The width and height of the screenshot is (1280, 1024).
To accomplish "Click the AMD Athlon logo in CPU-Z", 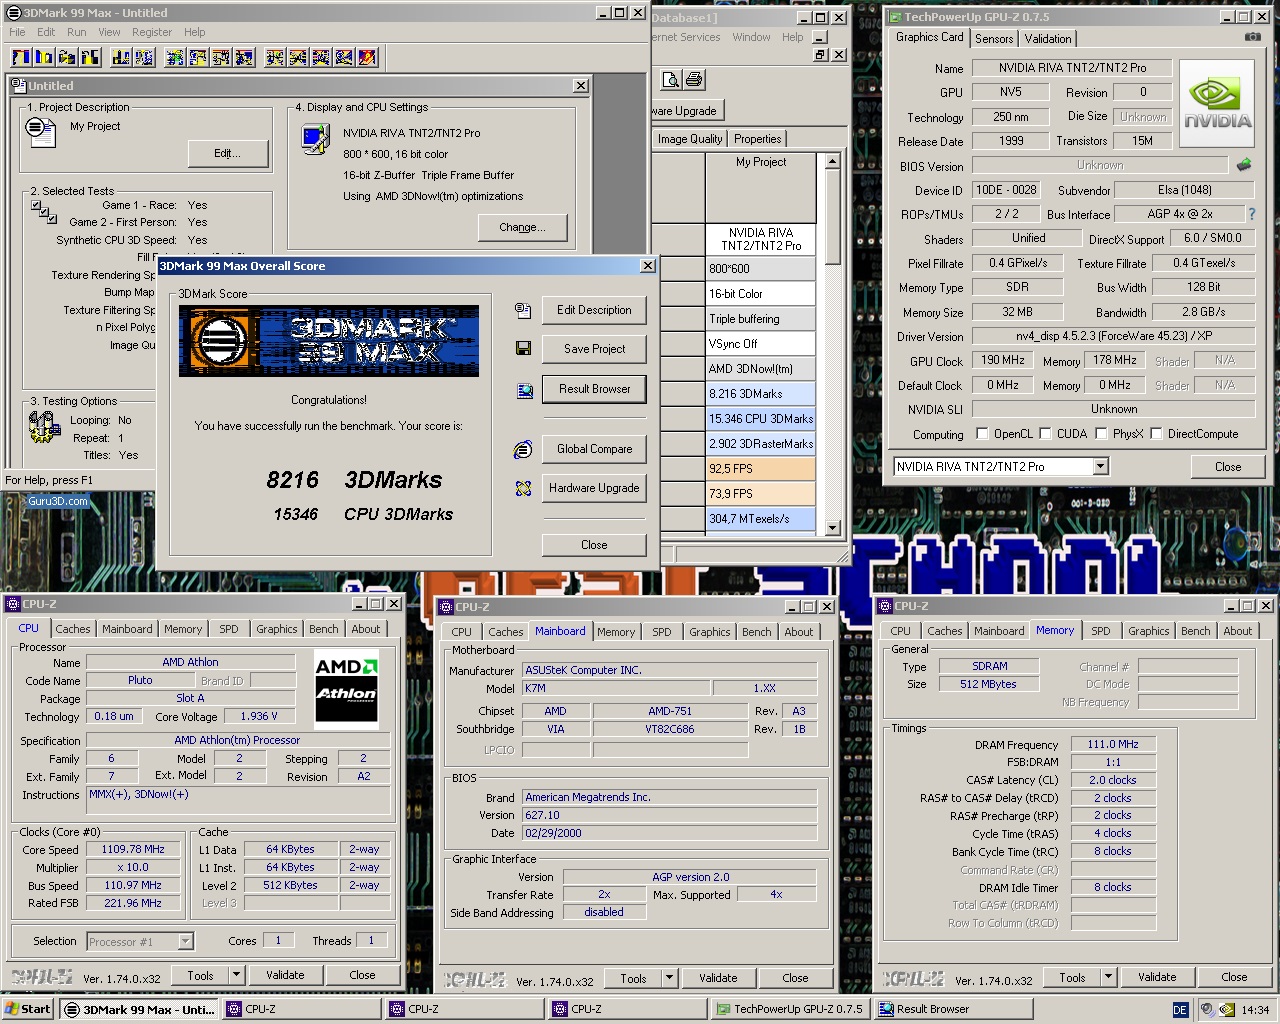I will point(346,689).
